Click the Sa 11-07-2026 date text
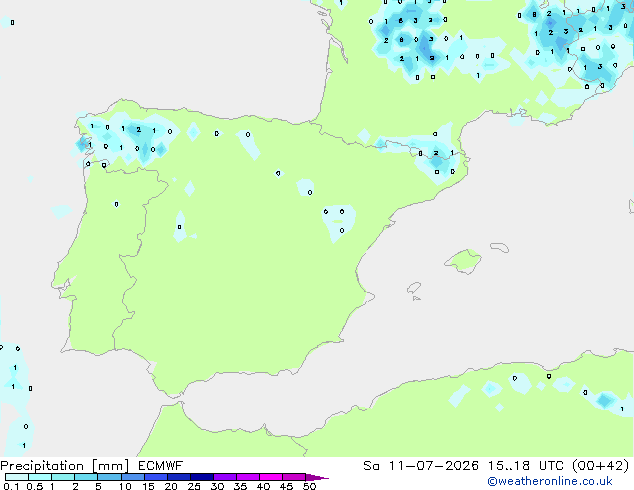 (421, 466)
